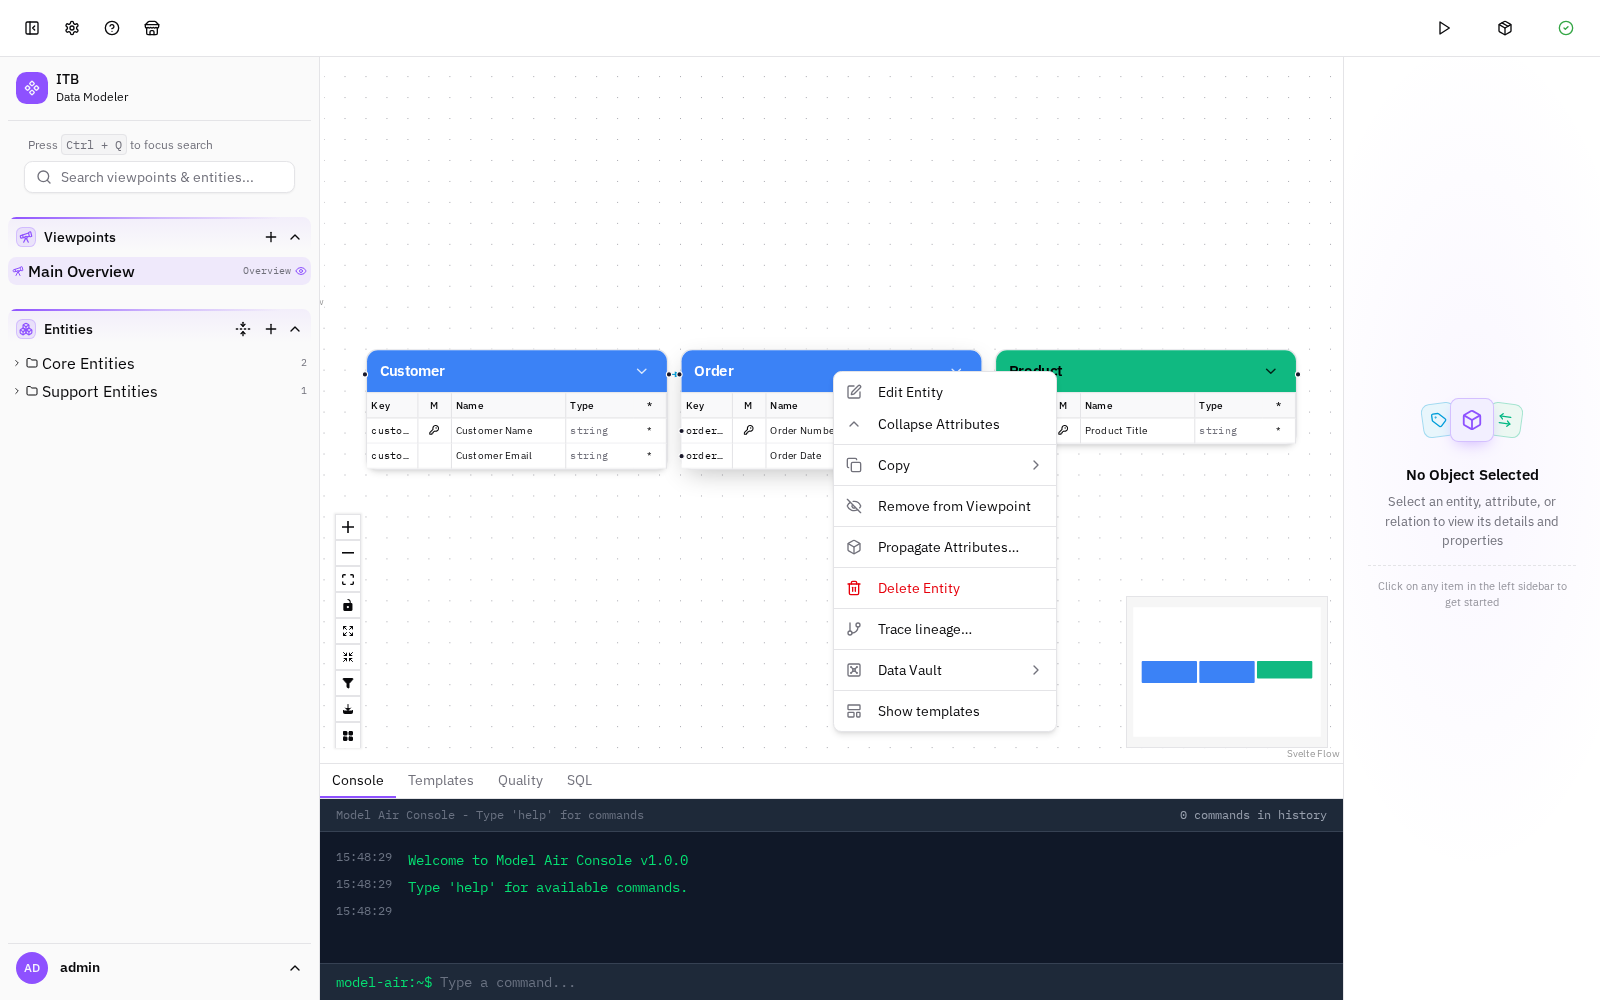Add a new viewpoint with plus icon

271,237
